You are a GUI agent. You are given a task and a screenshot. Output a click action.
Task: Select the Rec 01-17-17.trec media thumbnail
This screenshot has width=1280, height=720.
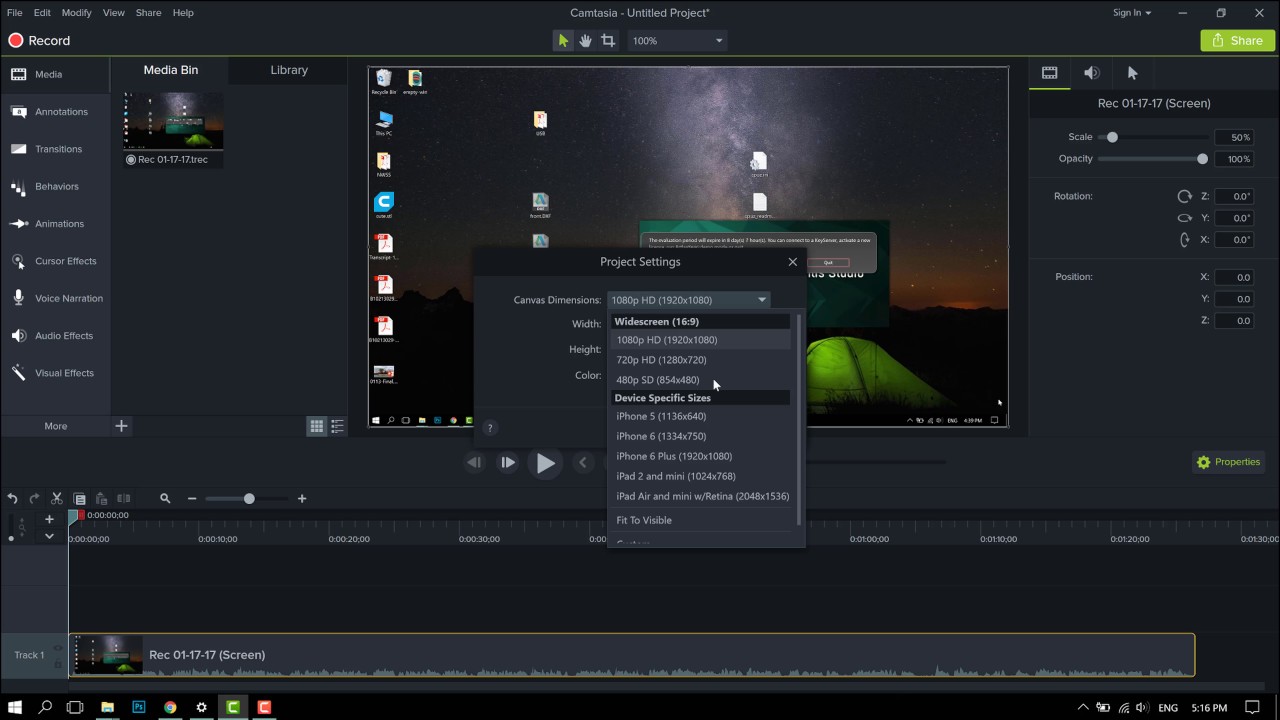tap(173, 122)
